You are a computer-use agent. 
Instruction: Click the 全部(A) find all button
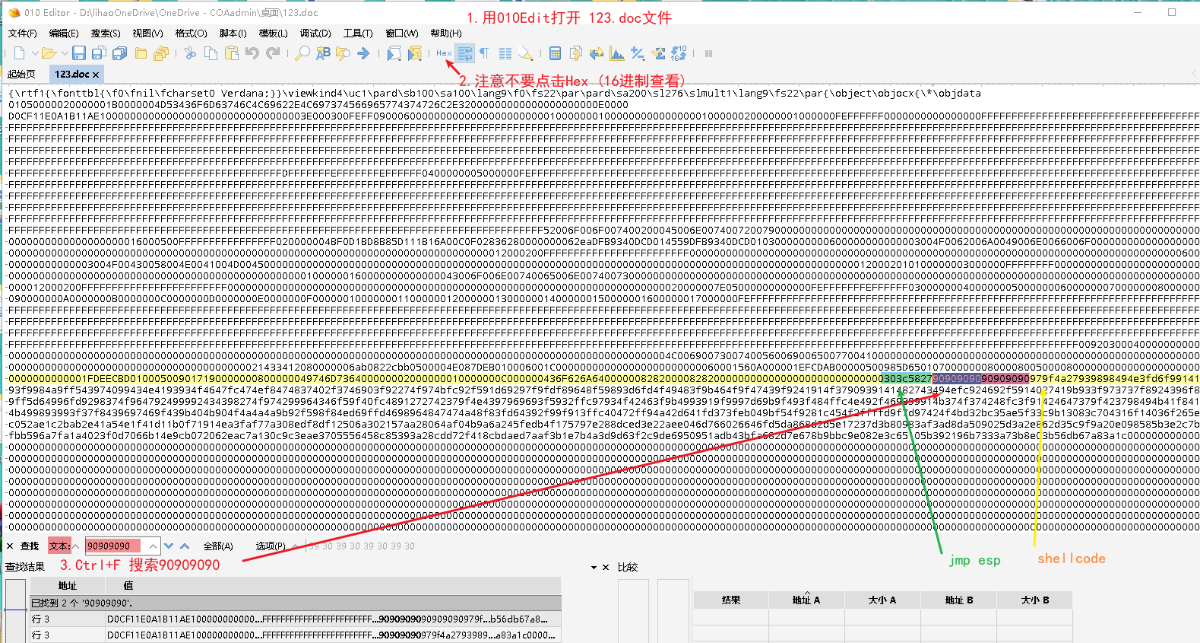click(x=218, y=546)
